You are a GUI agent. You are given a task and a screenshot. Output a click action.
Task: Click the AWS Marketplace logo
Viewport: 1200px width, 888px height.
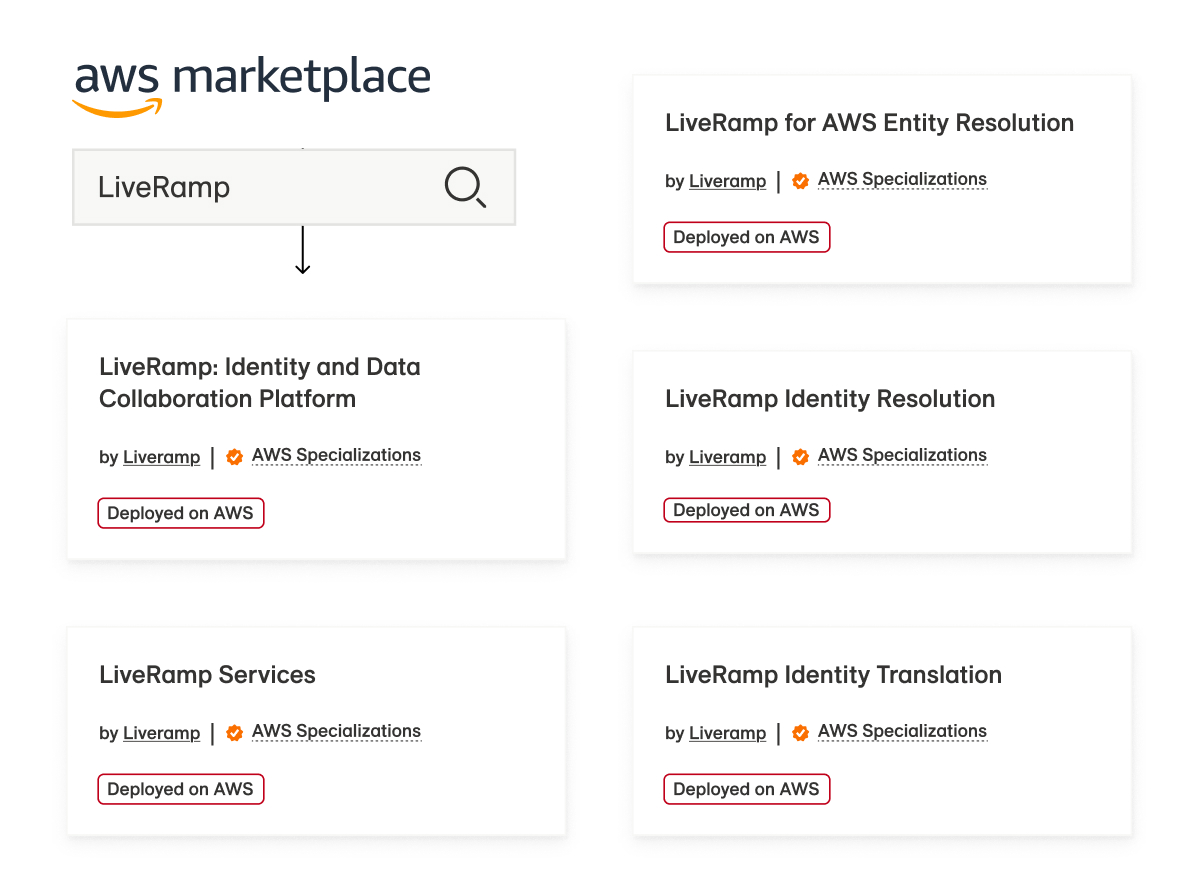[x=252, y=88]
